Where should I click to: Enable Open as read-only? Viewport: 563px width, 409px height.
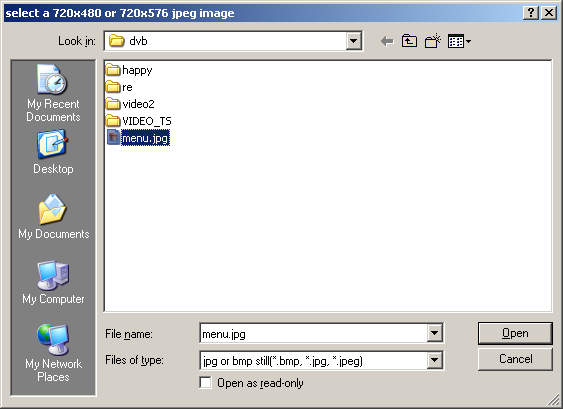coord(205,383)
